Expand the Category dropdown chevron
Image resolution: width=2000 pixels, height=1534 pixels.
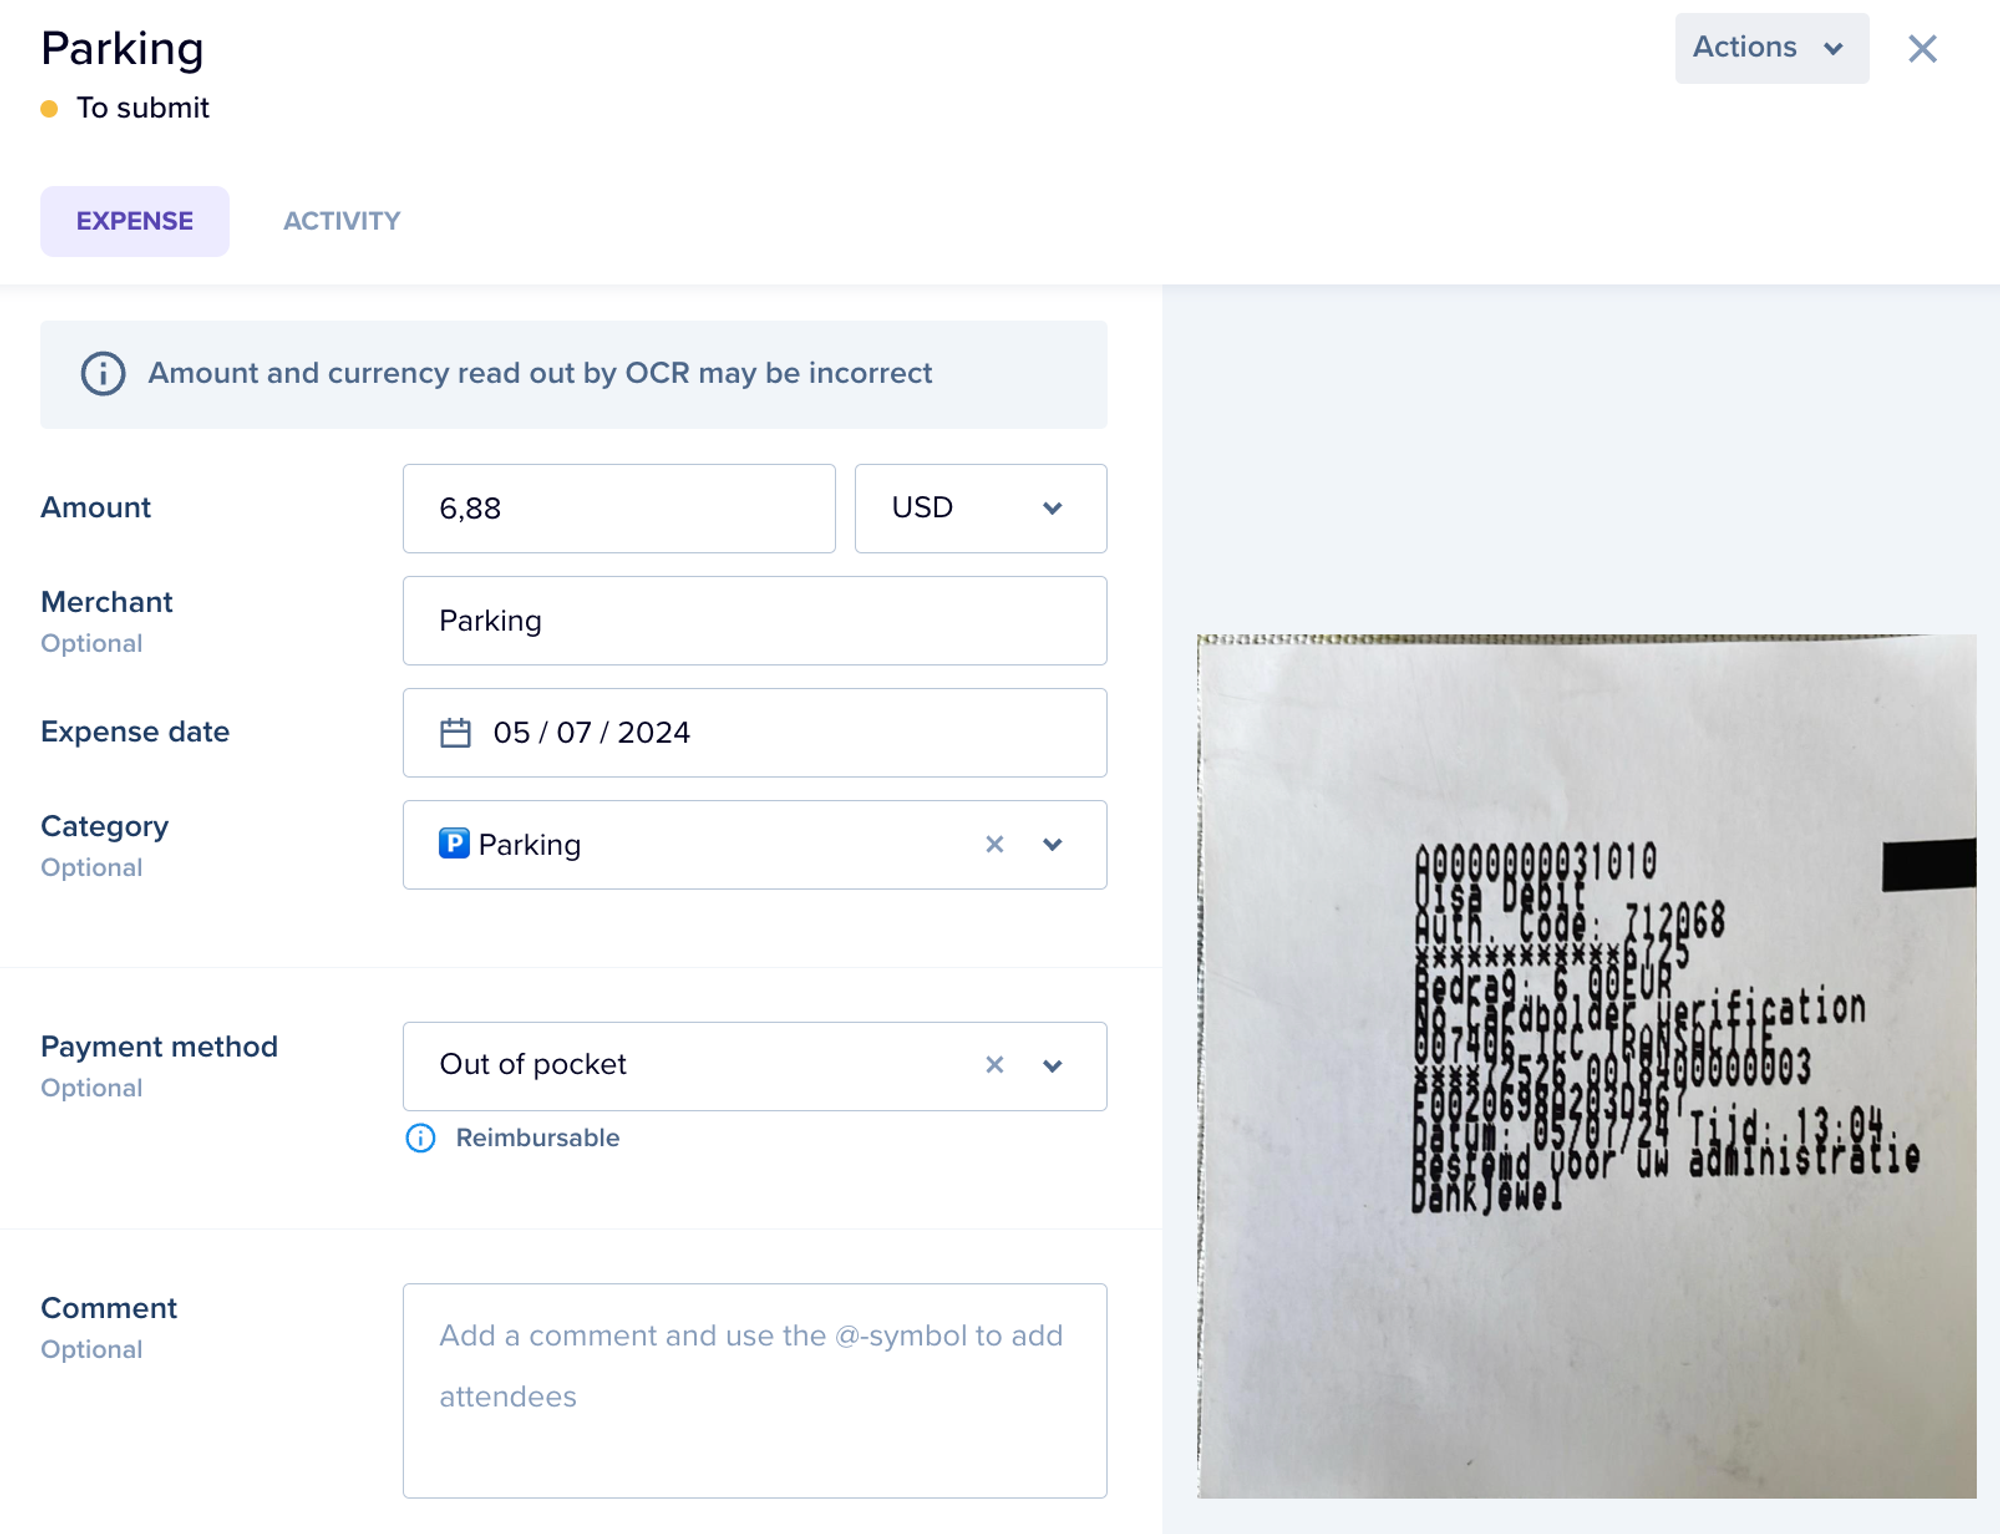coord(1052,844)
